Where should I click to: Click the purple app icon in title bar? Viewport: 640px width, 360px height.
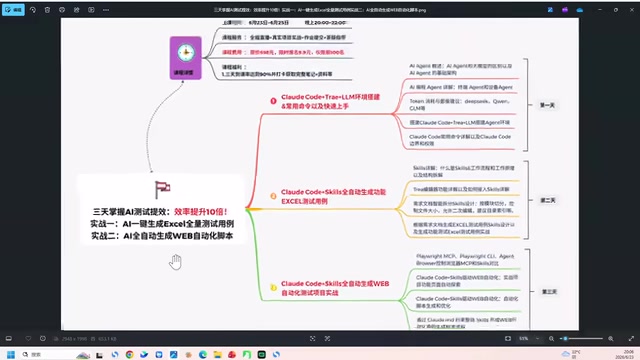click(x=565, y=10)
